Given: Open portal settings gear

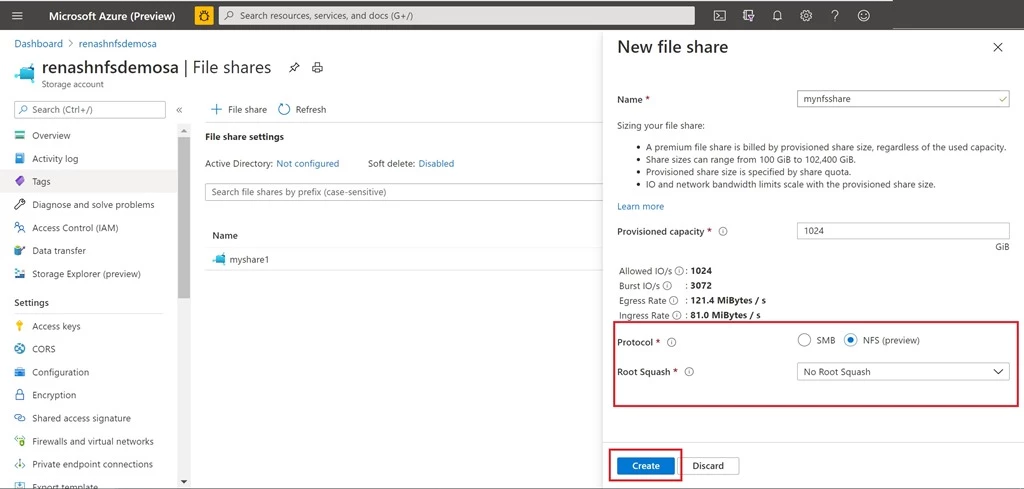Looking at the screenshot, I should click(806, 16).
